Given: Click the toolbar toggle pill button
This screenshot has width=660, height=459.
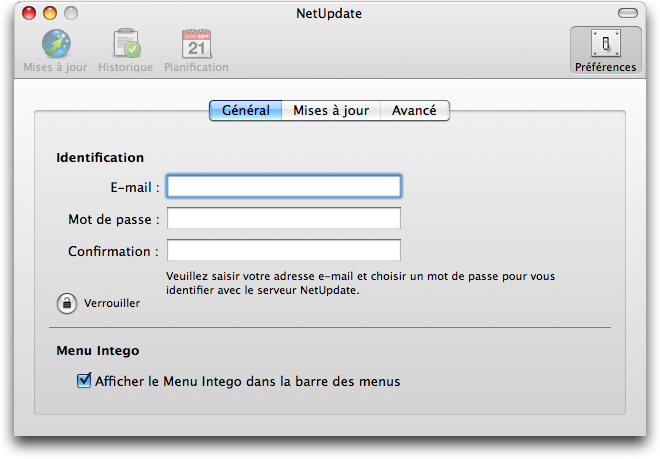Looking at the screenshot, I should [x=628, y=13].
